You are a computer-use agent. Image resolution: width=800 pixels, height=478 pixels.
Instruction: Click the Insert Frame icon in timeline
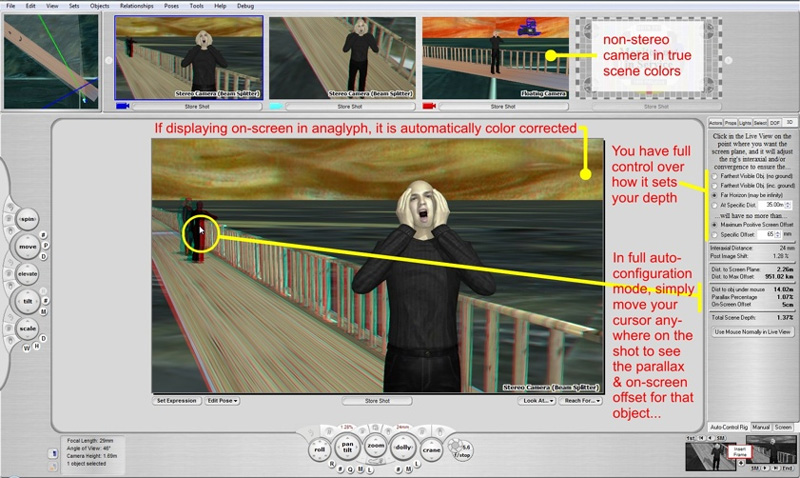pos(740,451)
